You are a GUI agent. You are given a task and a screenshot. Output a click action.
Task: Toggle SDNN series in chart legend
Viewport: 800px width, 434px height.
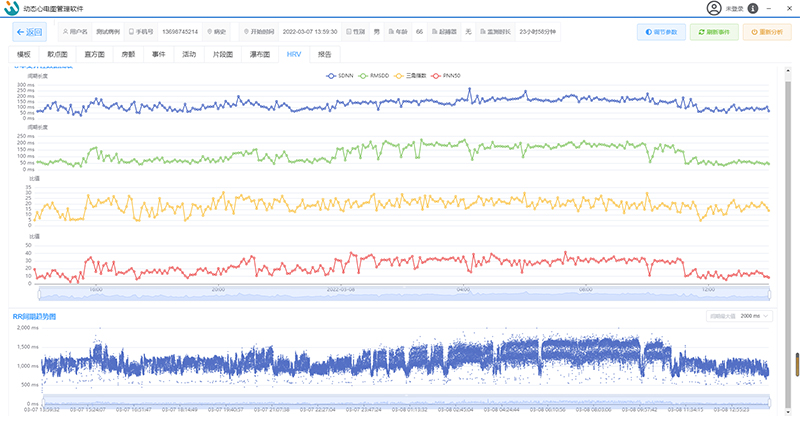click(341, 75)
